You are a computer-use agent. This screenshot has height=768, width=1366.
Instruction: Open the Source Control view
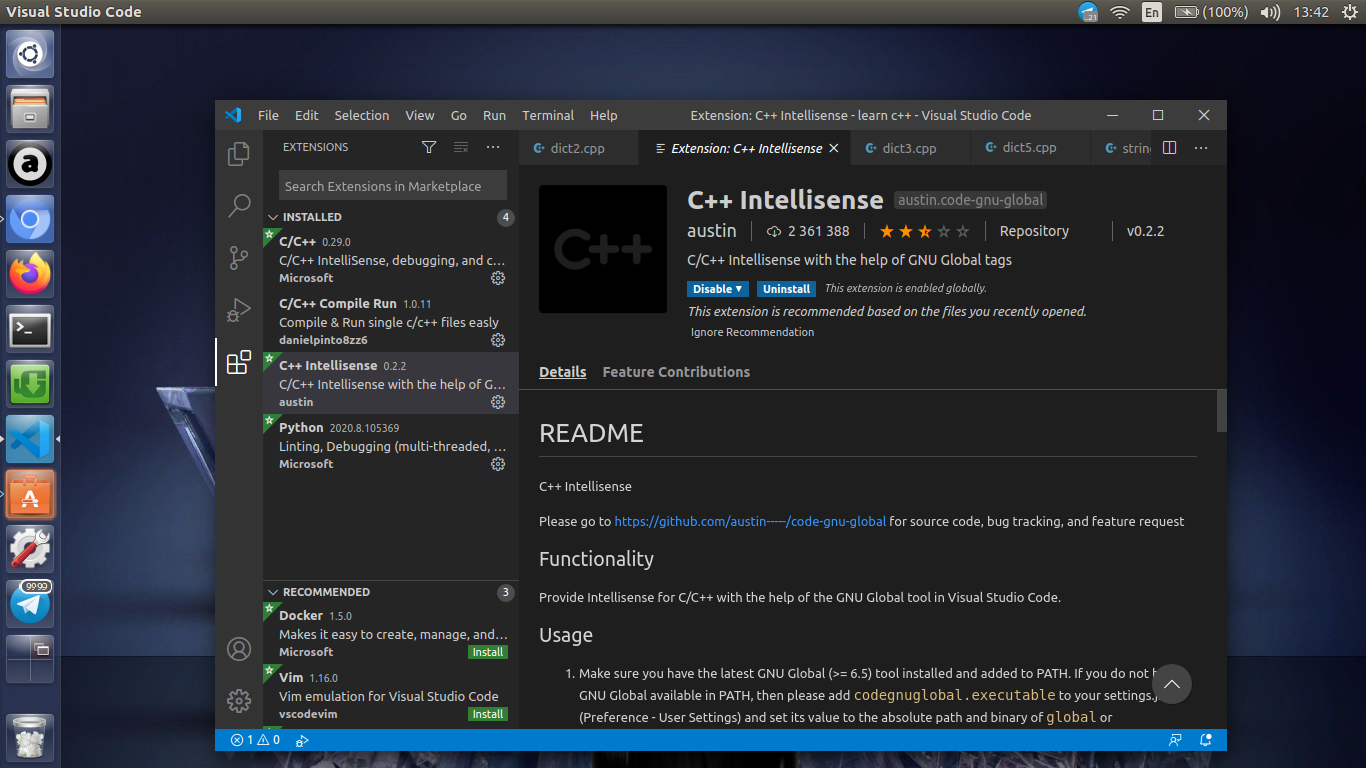coord(239,258)
